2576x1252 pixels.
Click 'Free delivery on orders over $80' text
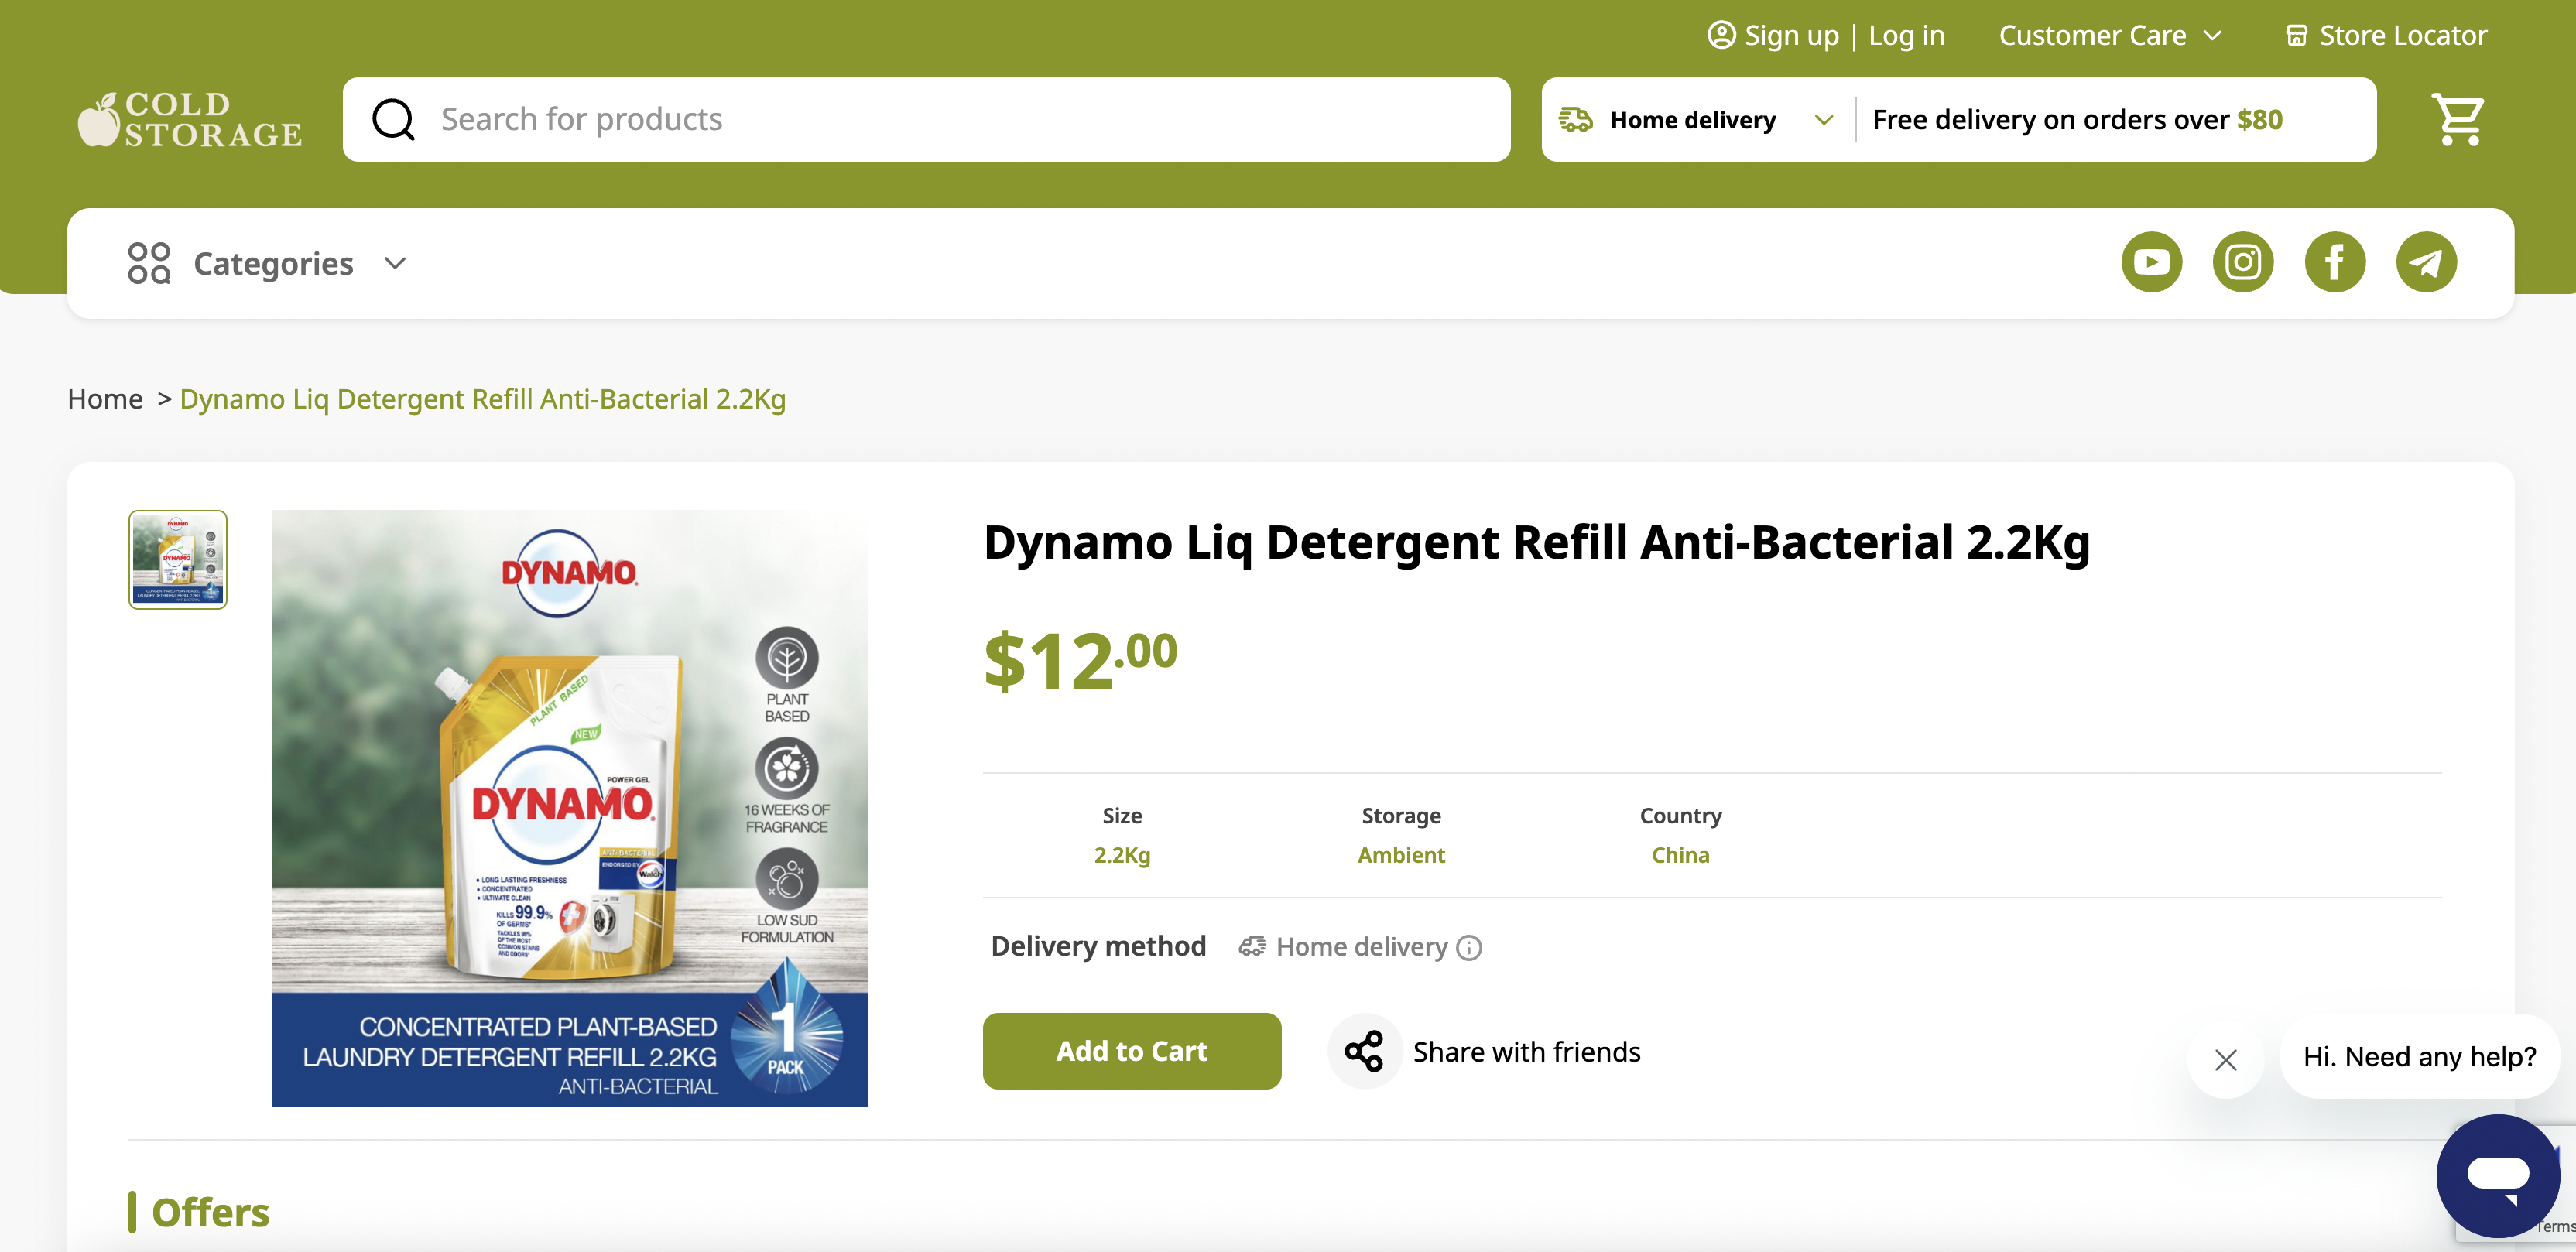pos(2077,120)
